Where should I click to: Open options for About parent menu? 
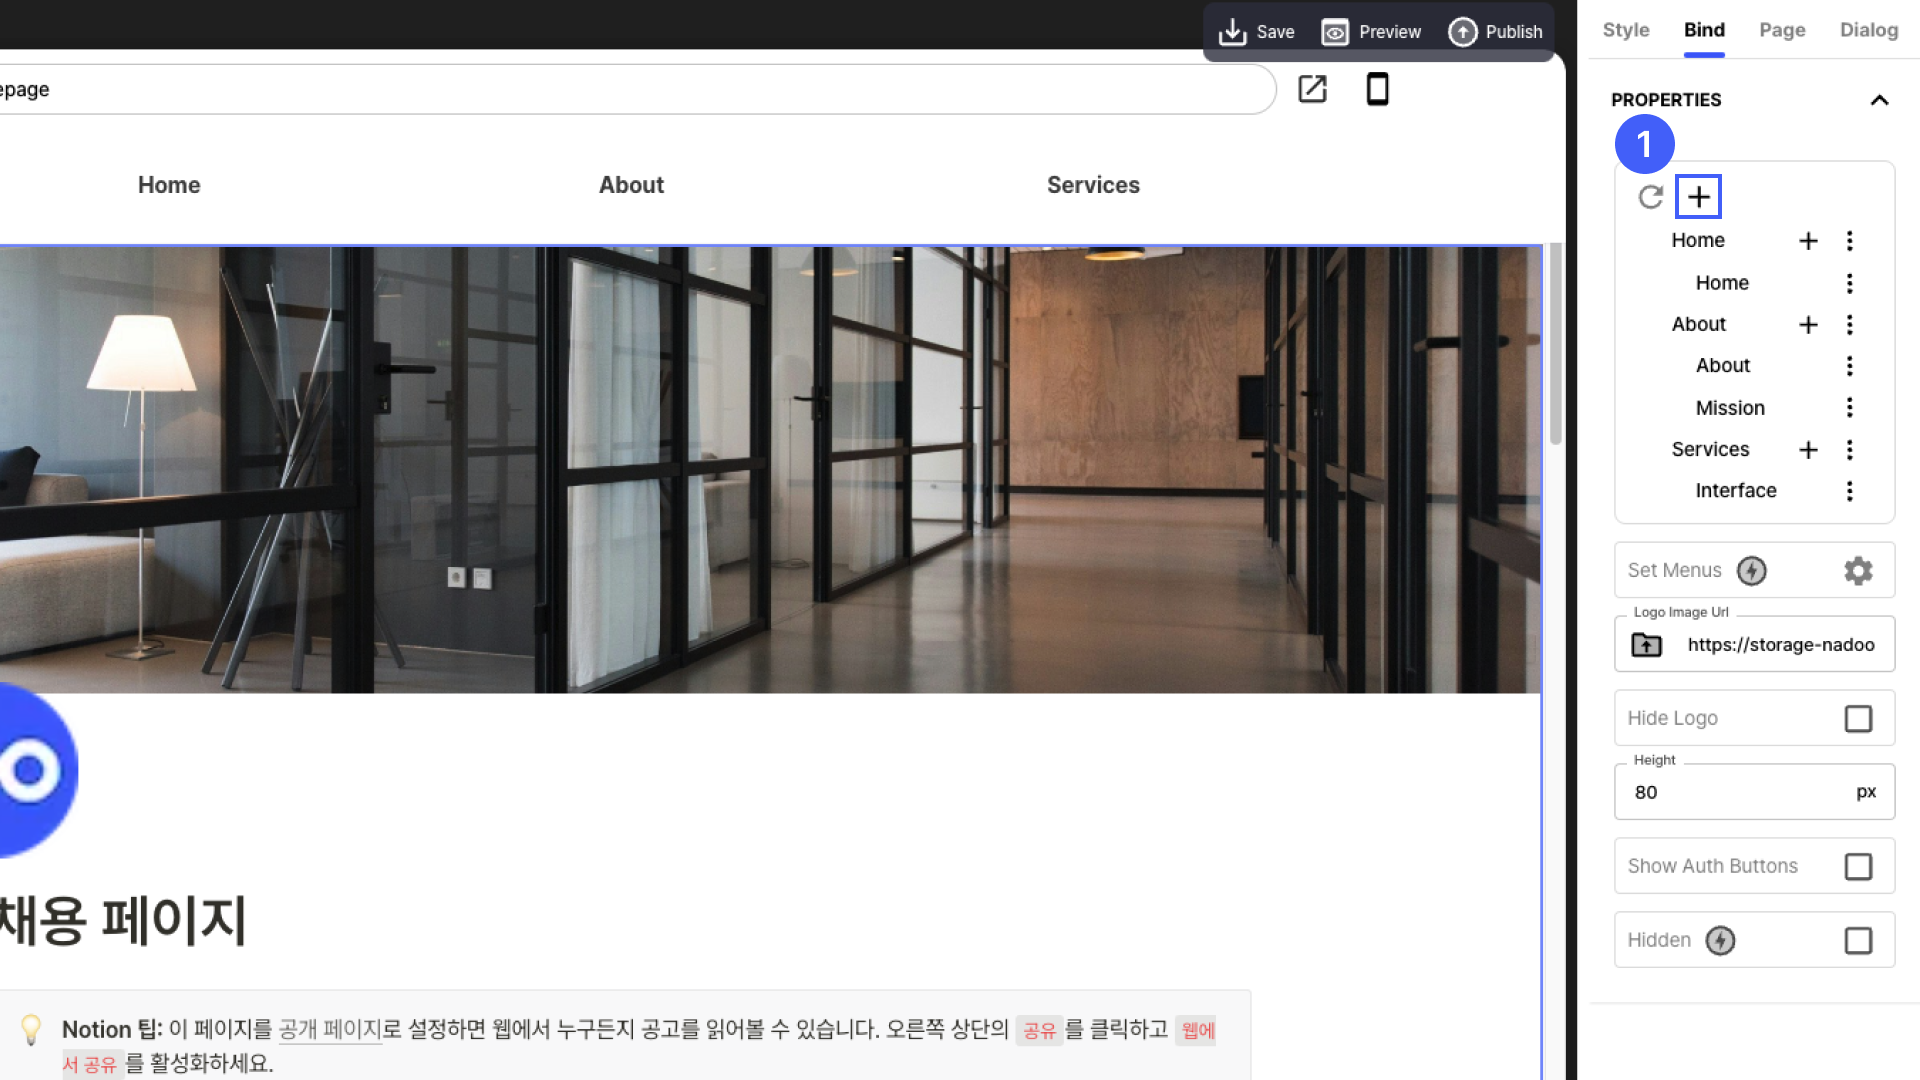[1850, 325]
